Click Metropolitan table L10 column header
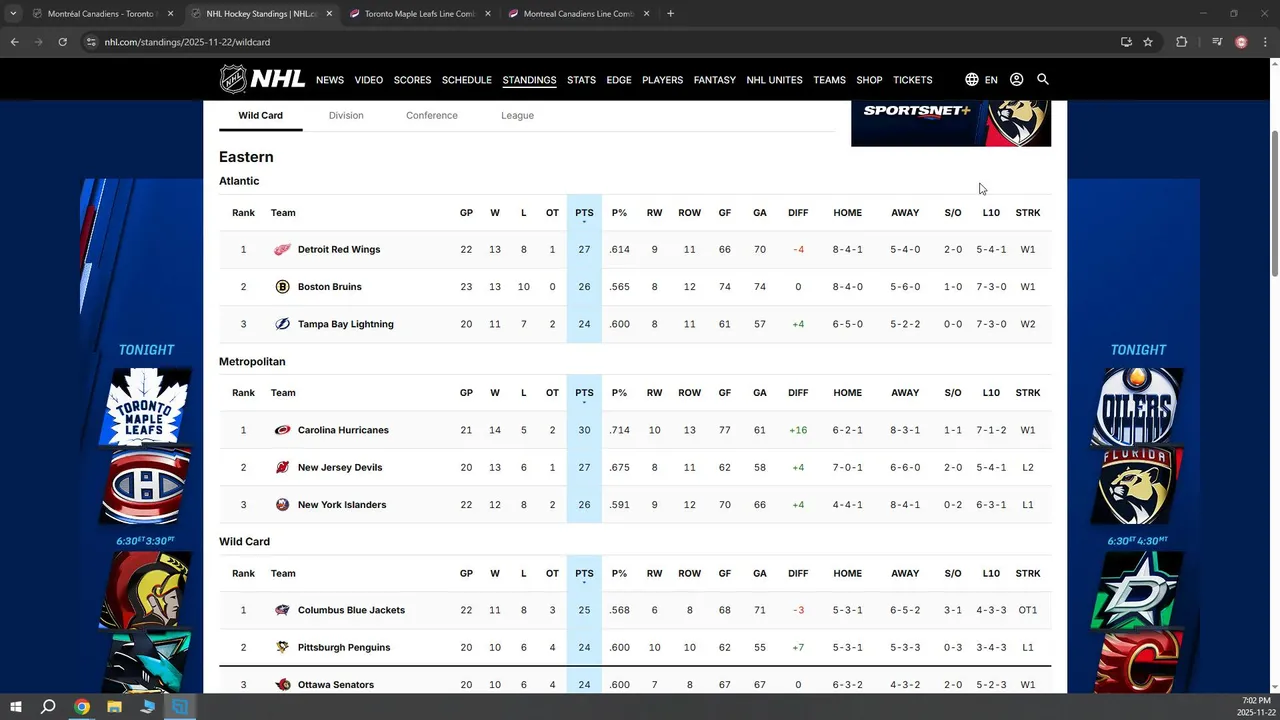The image size is (1280, 720). 991,393
